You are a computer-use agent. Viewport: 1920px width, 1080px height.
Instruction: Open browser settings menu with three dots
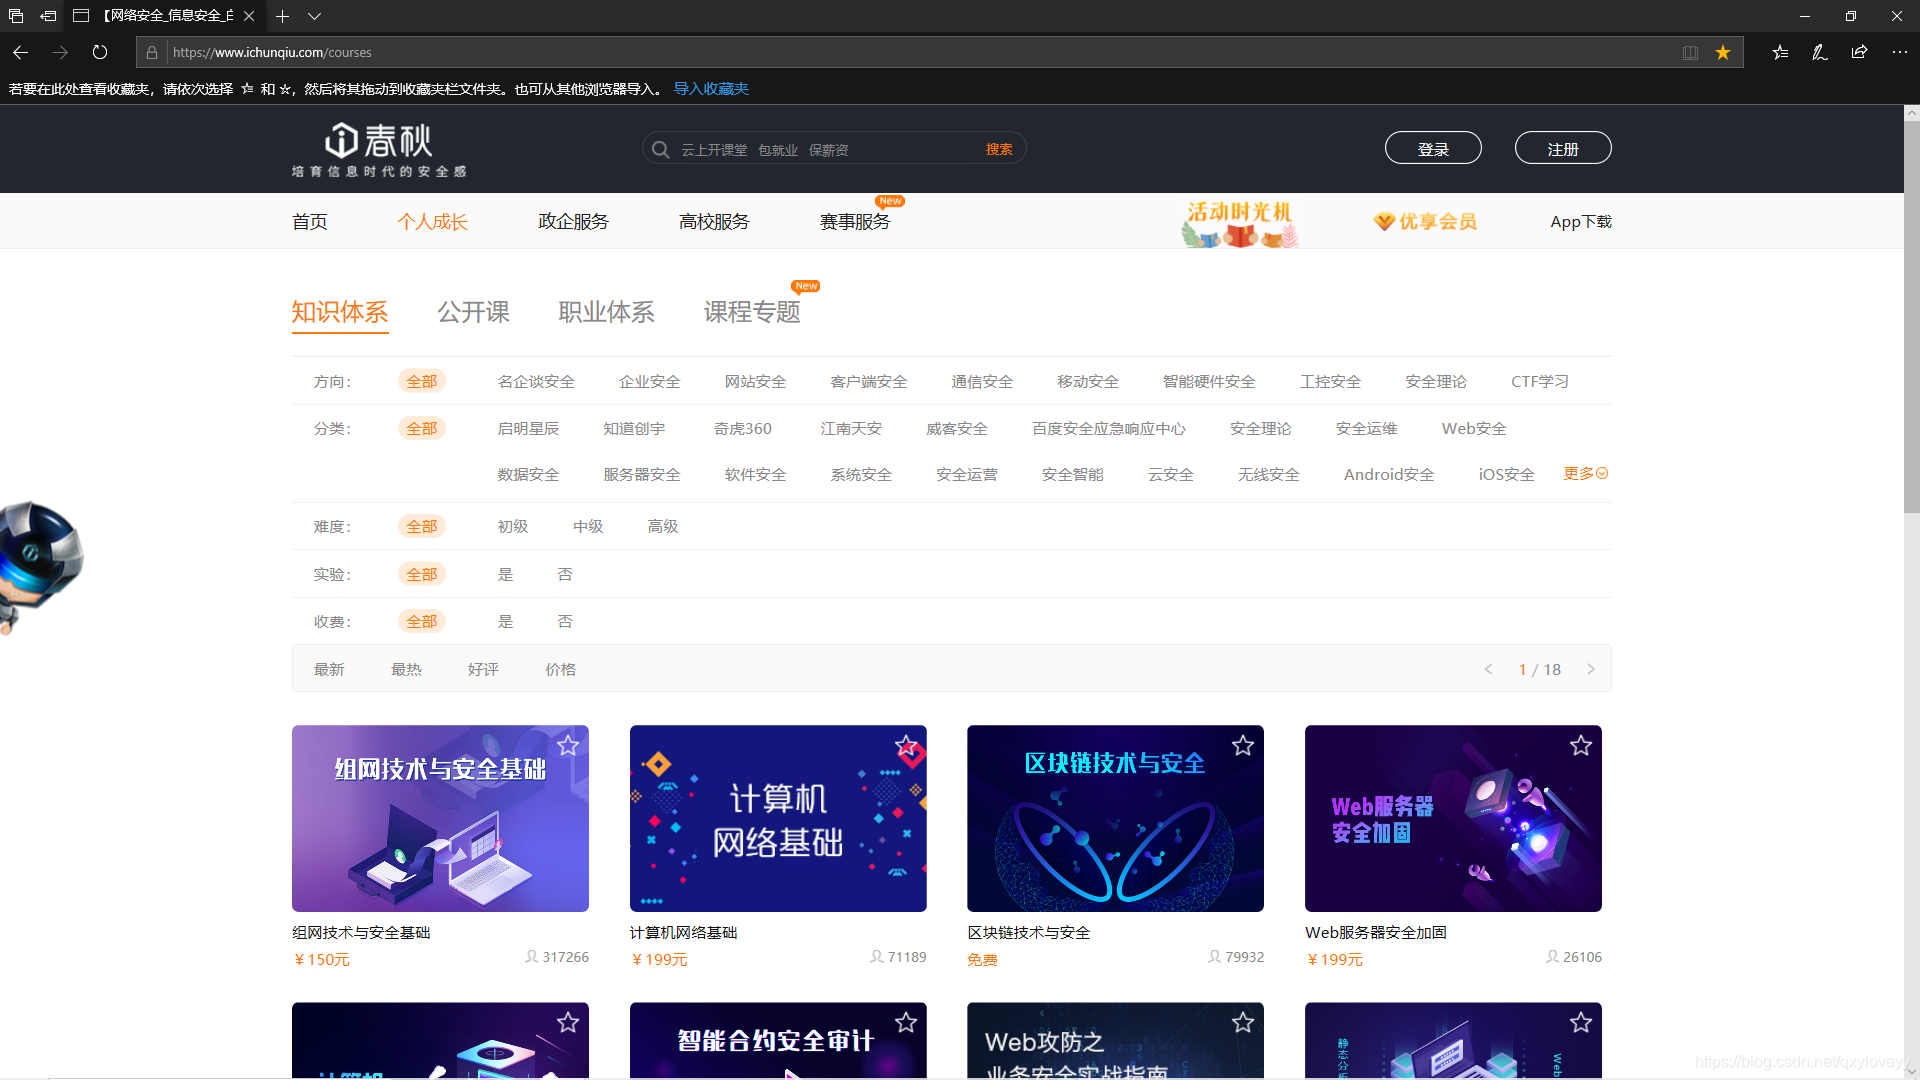[1899, 52]
